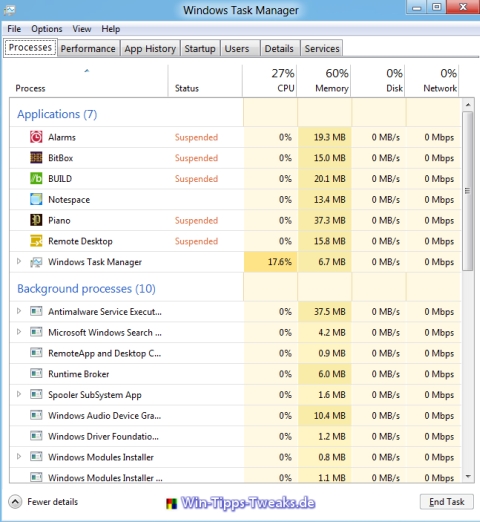Sort by the Memory column header
This screenshot has height=522, width=480.
tap(324, 81)
